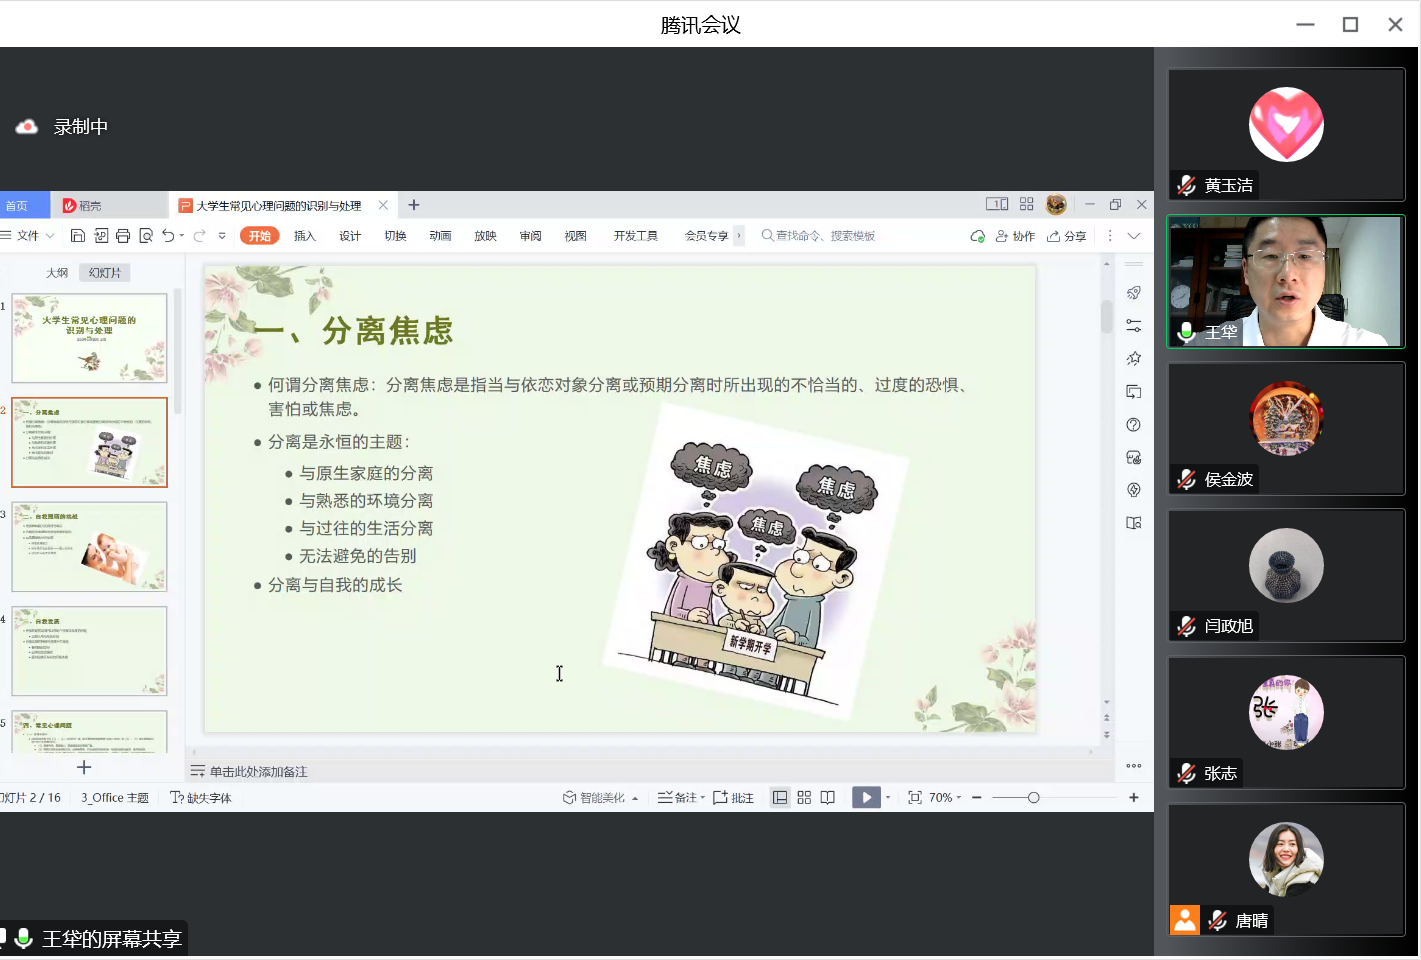The image size is (1421, 960).
Task: Open Print Preview from the quick toolbar
Action: pos(146,236)
